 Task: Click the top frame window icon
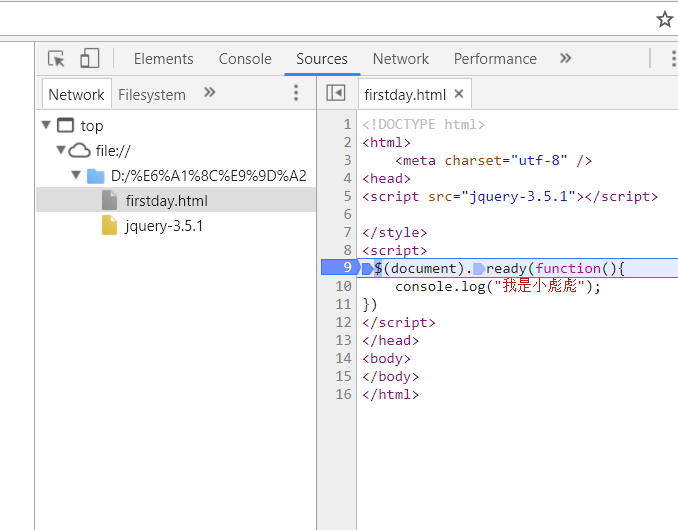pyautogui.click(x=66, y=125)
